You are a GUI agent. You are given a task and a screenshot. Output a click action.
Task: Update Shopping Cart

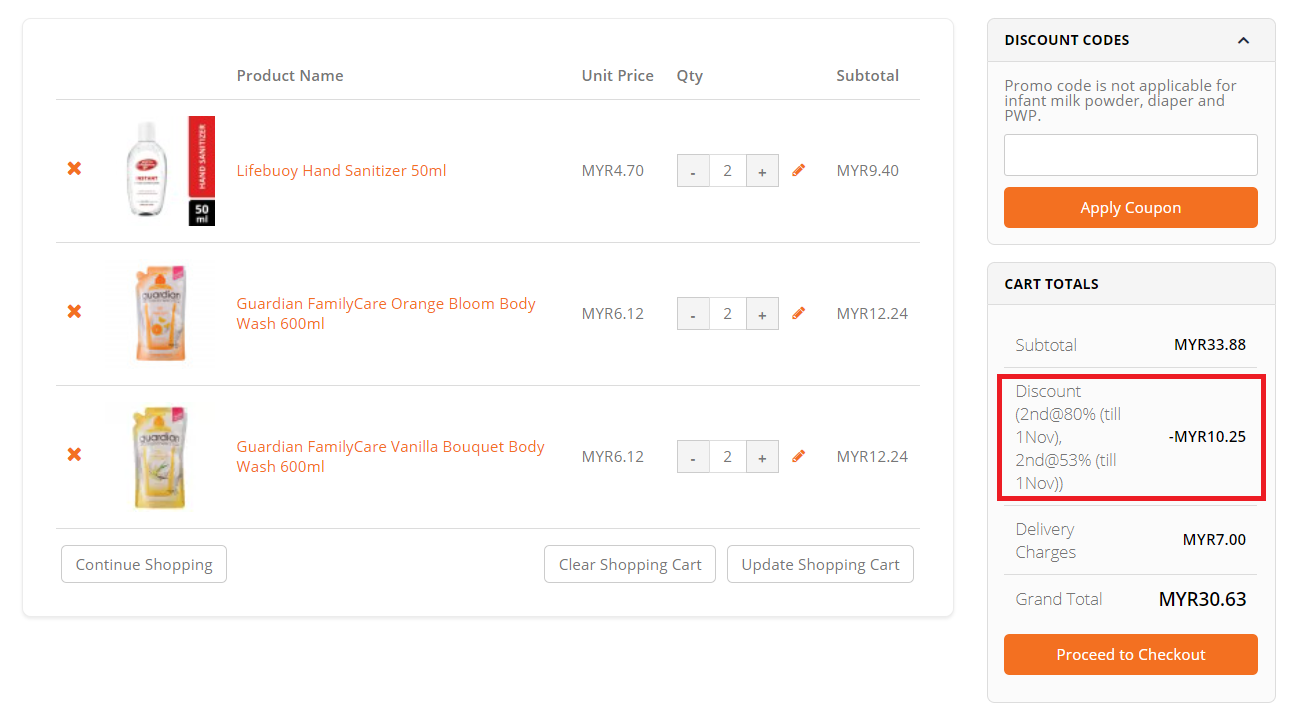(820, 564)
